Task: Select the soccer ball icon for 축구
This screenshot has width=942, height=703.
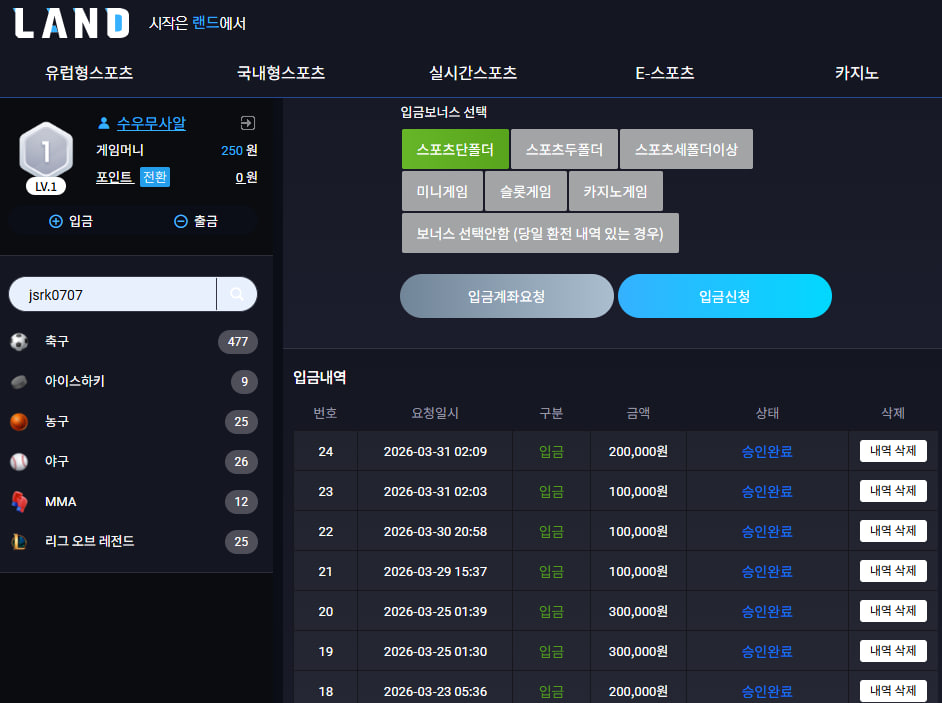Action: (19, 341)
